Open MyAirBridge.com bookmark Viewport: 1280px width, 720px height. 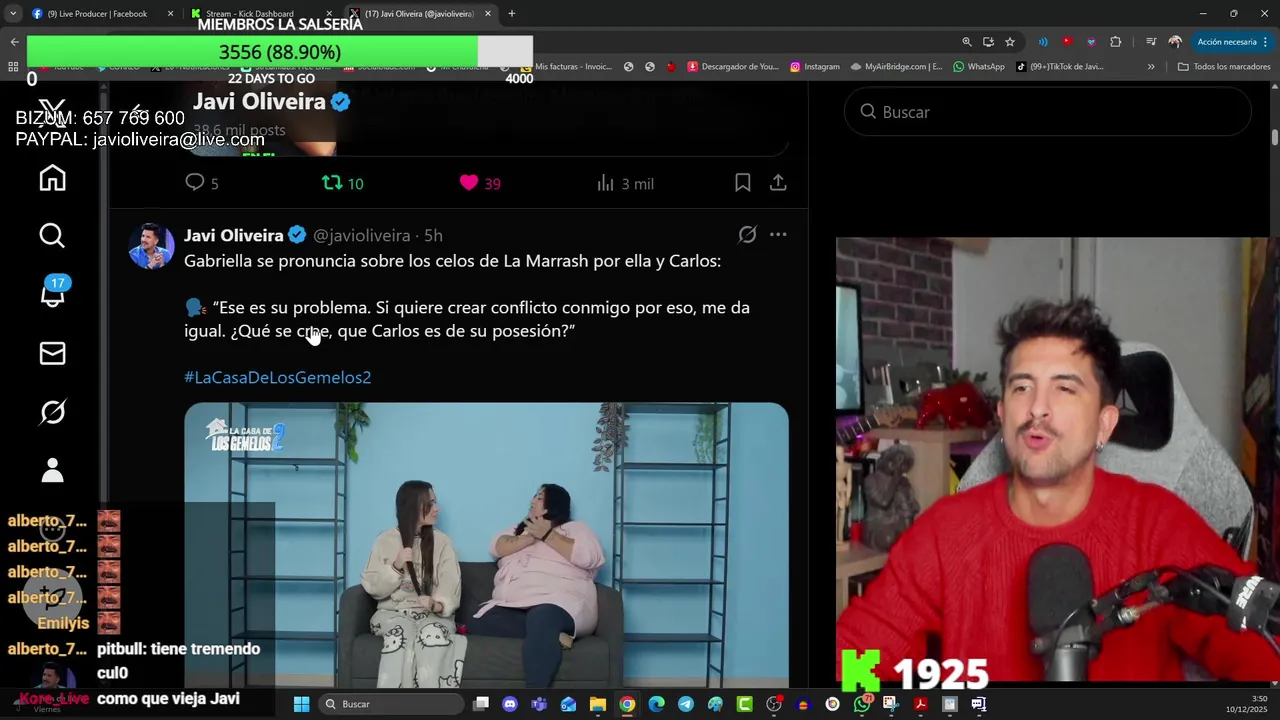(x=896, y=67)
